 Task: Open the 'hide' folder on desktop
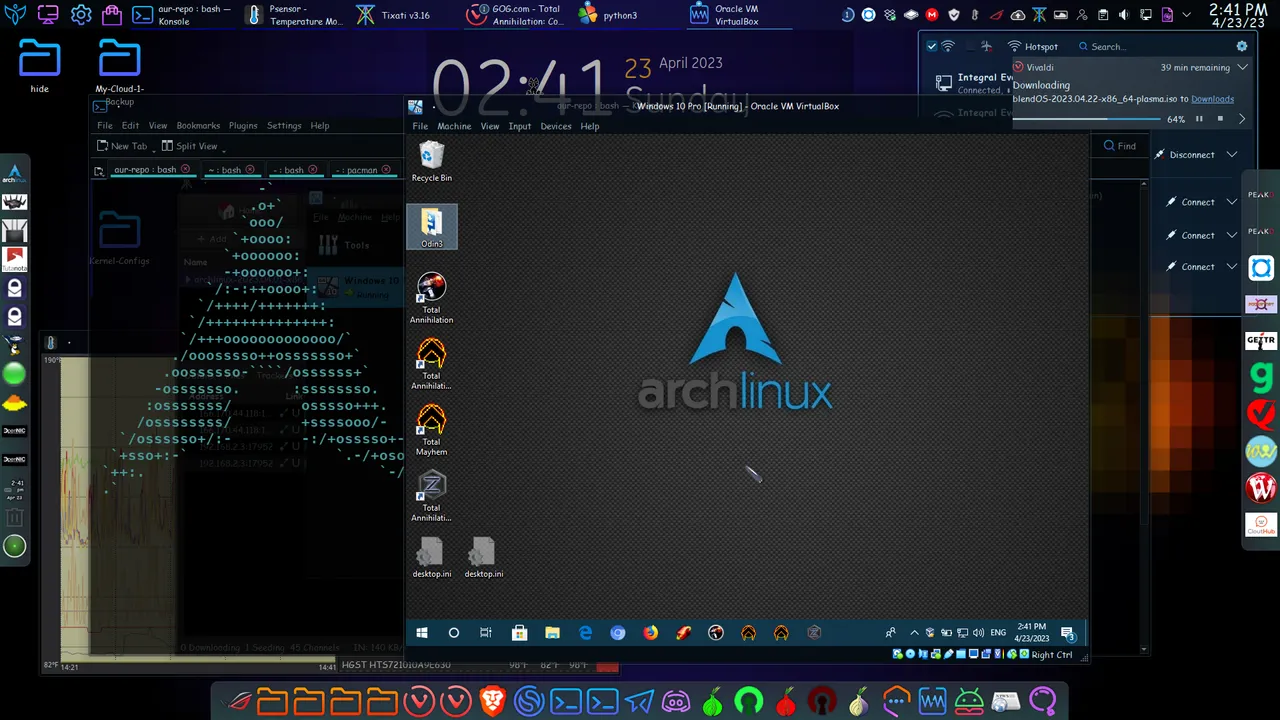pos(39,67)
